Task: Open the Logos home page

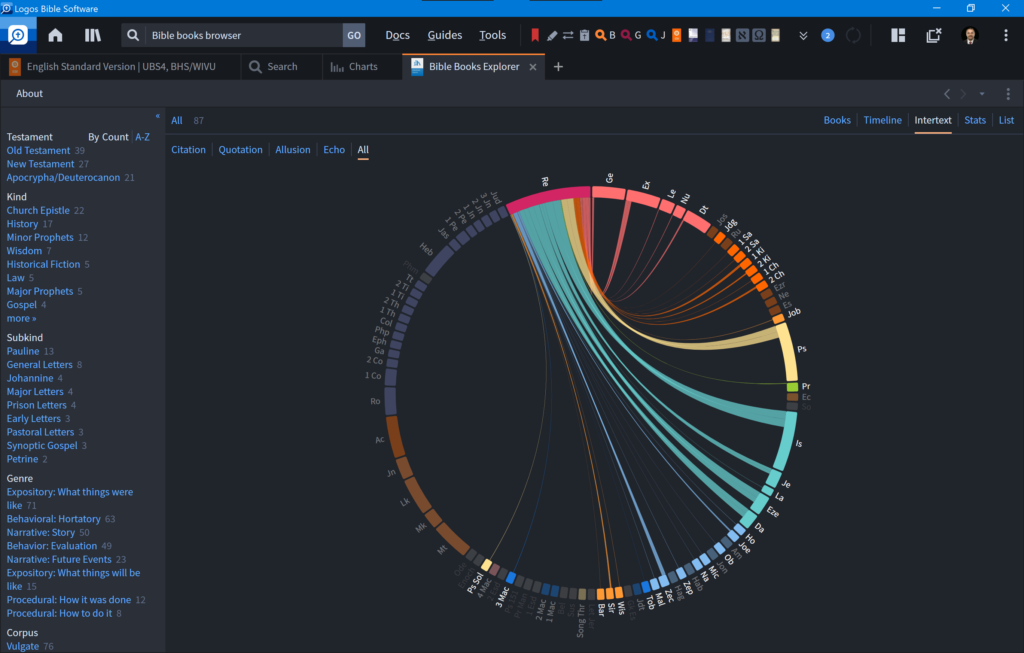Action: (x=56, y=35)
